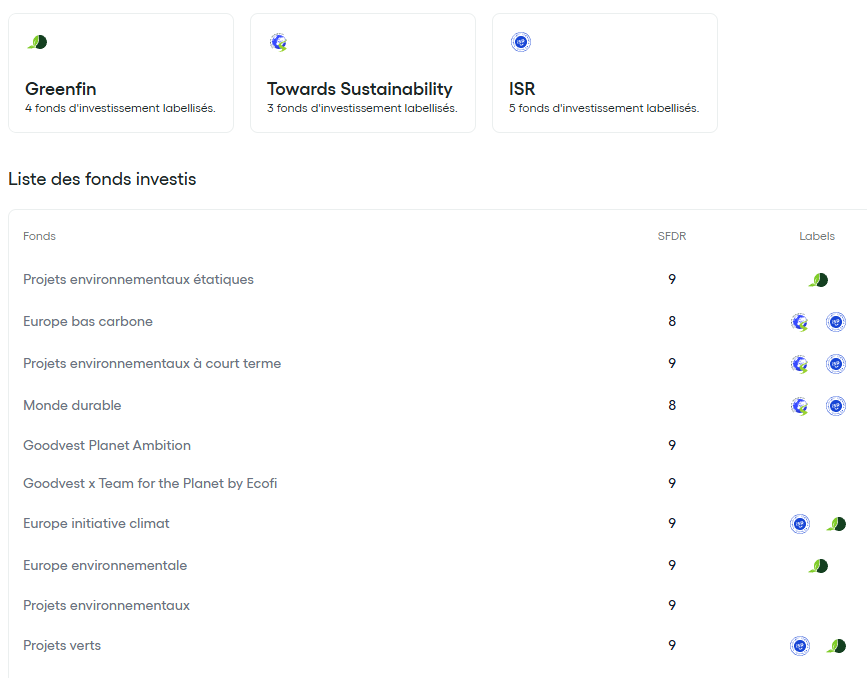Click ISR label icon for Monde durable
This screenshot has height=678, width=867.
[x=836, y=406]
